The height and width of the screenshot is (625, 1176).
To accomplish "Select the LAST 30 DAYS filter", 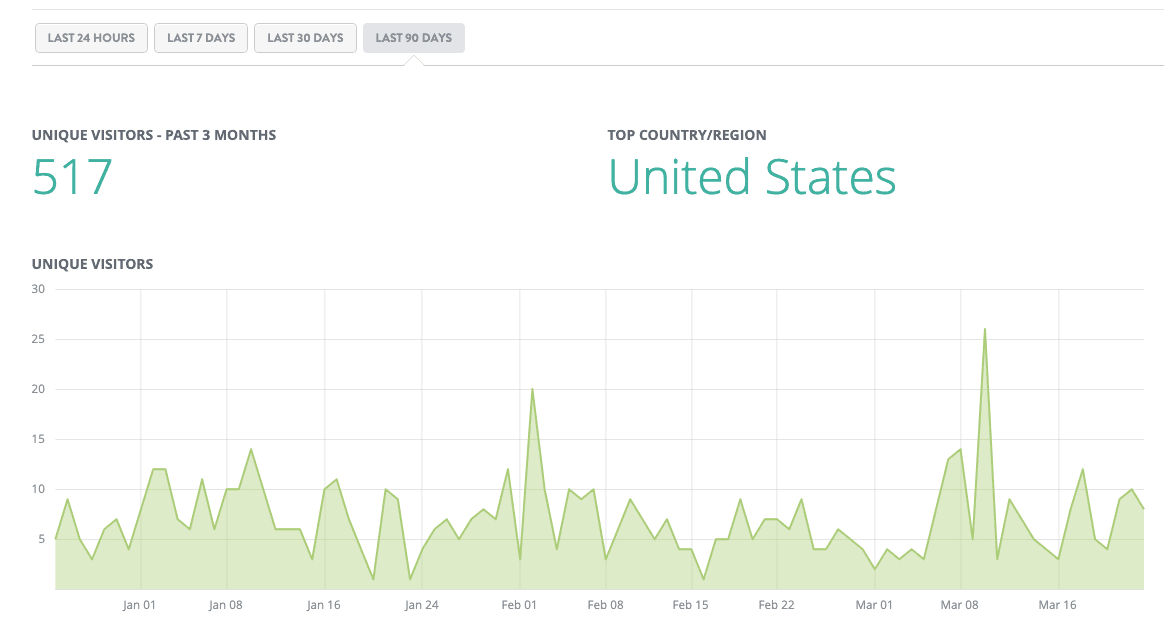I will (x=305, y=37).
